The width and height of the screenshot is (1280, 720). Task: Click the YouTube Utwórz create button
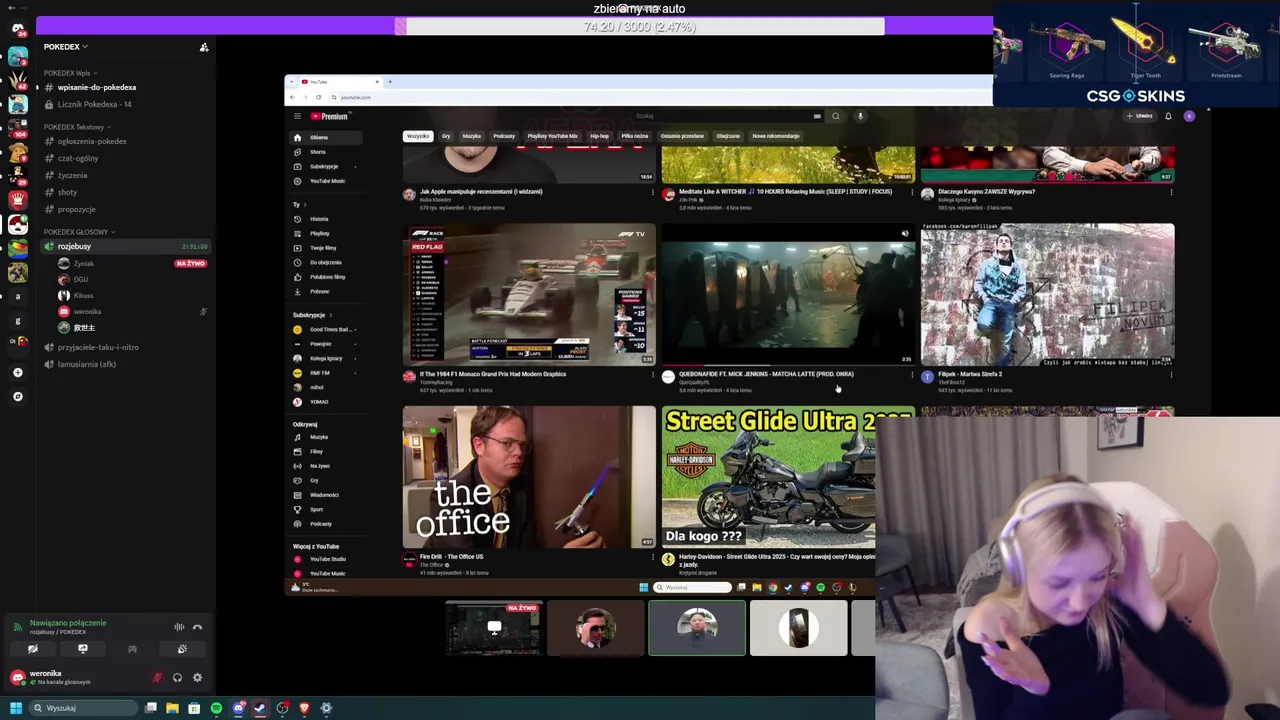click(1140, 116)
